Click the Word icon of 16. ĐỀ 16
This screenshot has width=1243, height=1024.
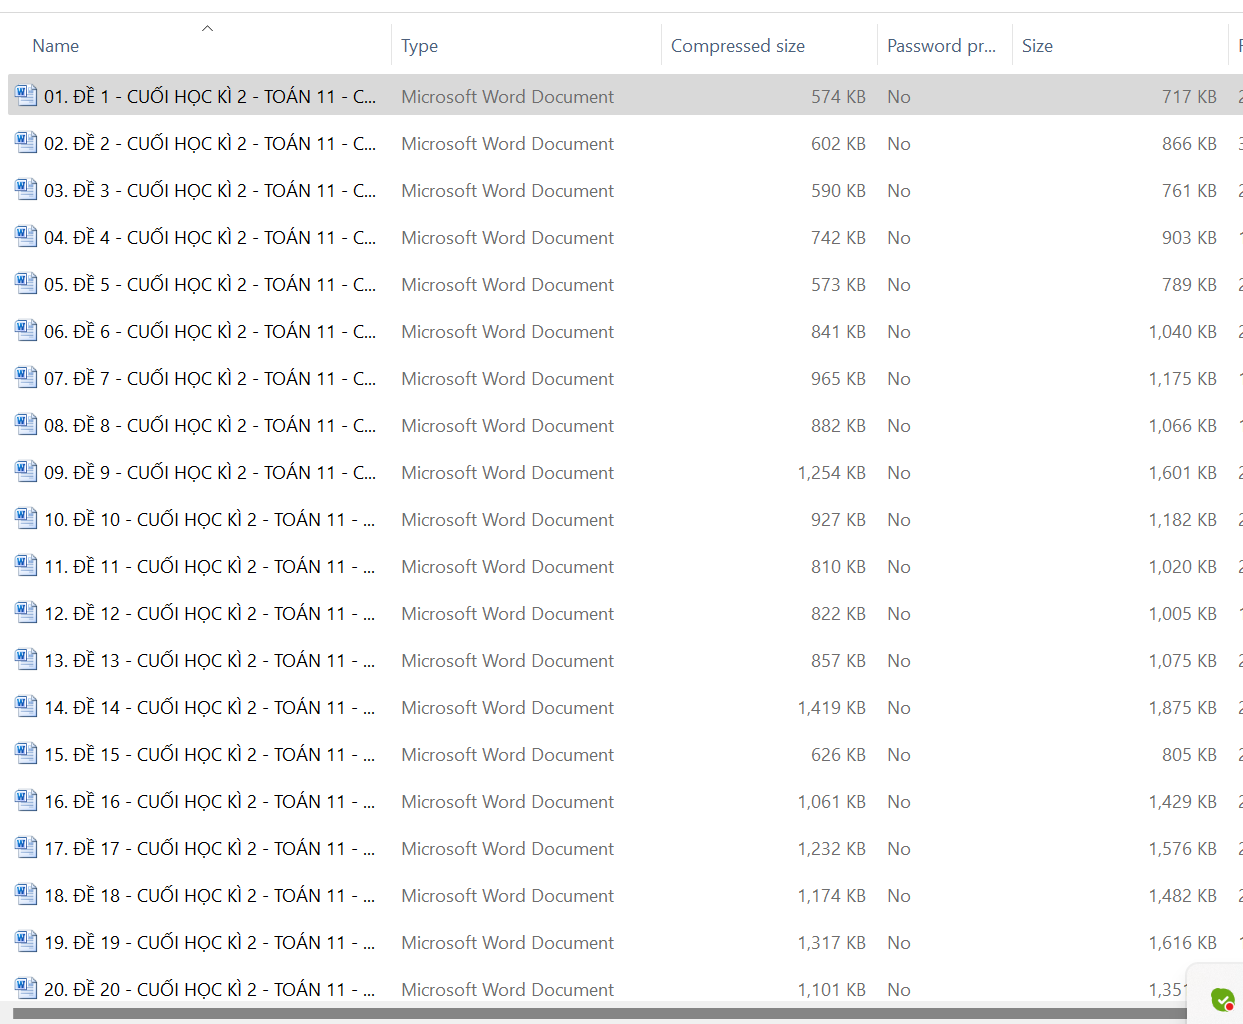point(26,801)
